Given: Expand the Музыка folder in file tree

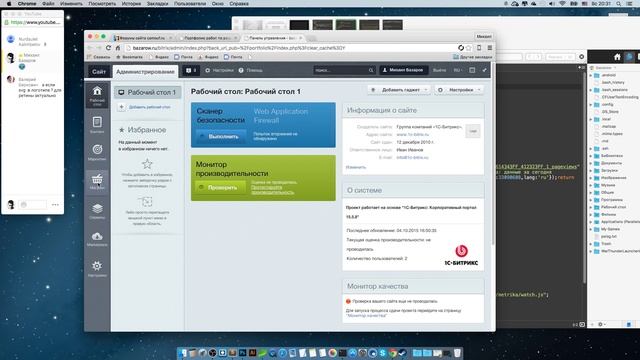Looking at the screenshot, I should [x=591, y=185].
